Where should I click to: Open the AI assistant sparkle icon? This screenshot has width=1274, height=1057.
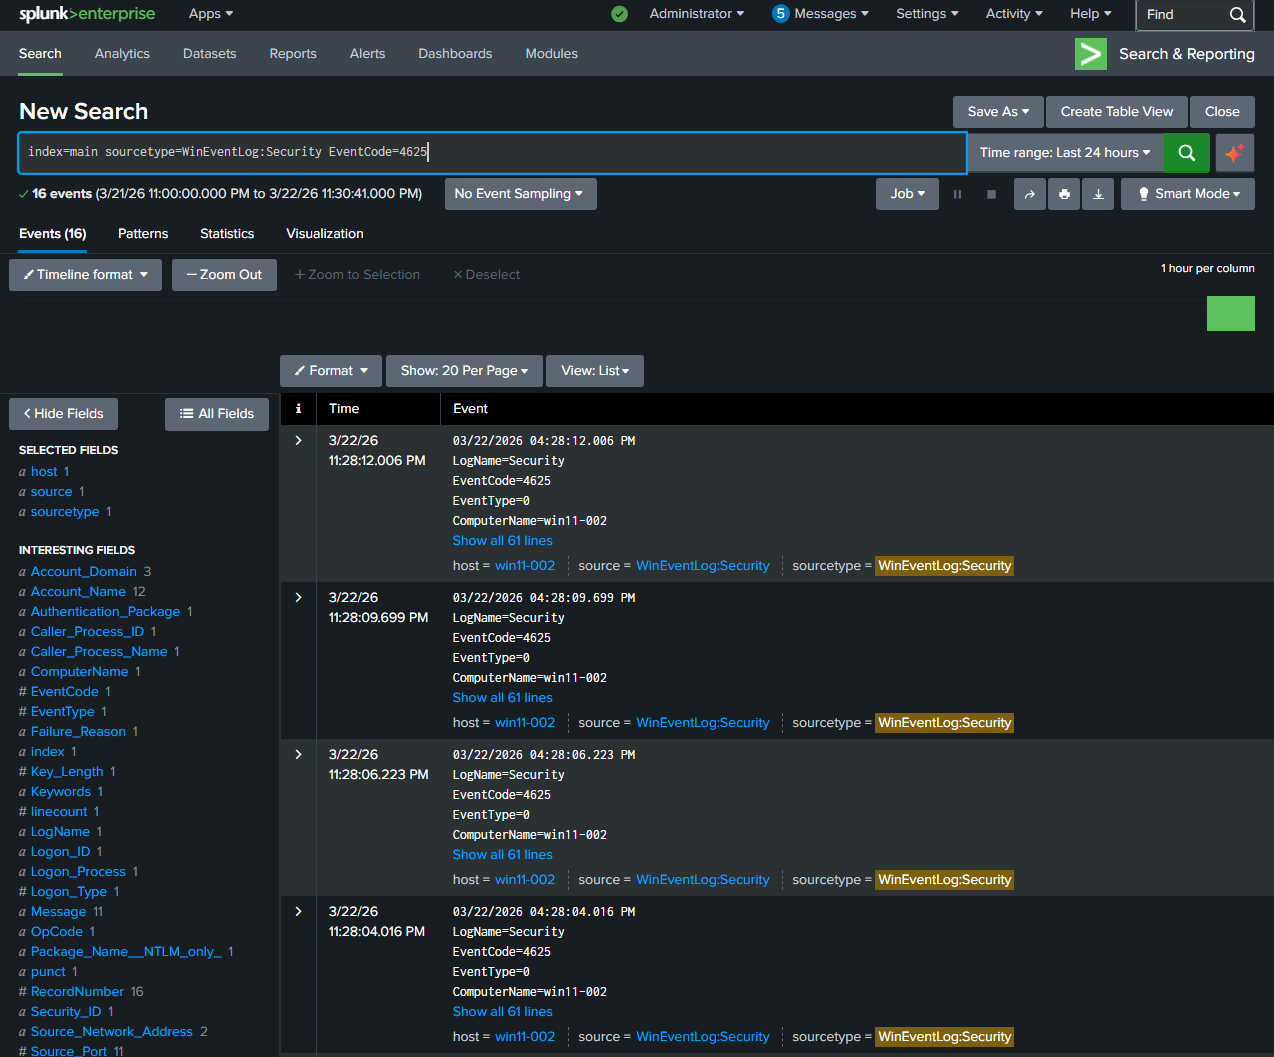tap(1234, 153)
